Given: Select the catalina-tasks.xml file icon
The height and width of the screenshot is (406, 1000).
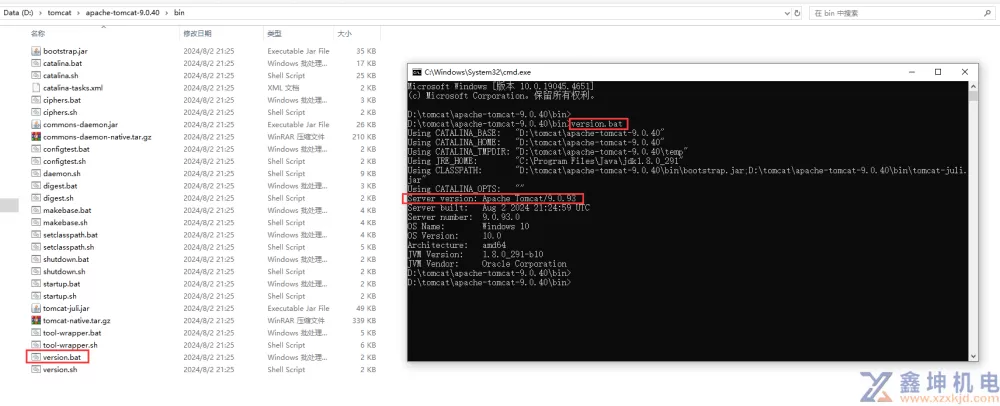Looking at the screenshot, I should 36,88.
